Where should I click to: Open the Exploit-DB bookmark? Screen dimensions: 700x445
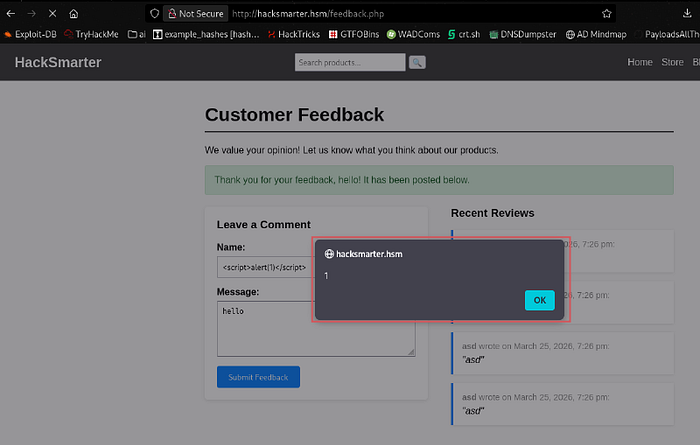pyautogui.click(x=30, y=34)
